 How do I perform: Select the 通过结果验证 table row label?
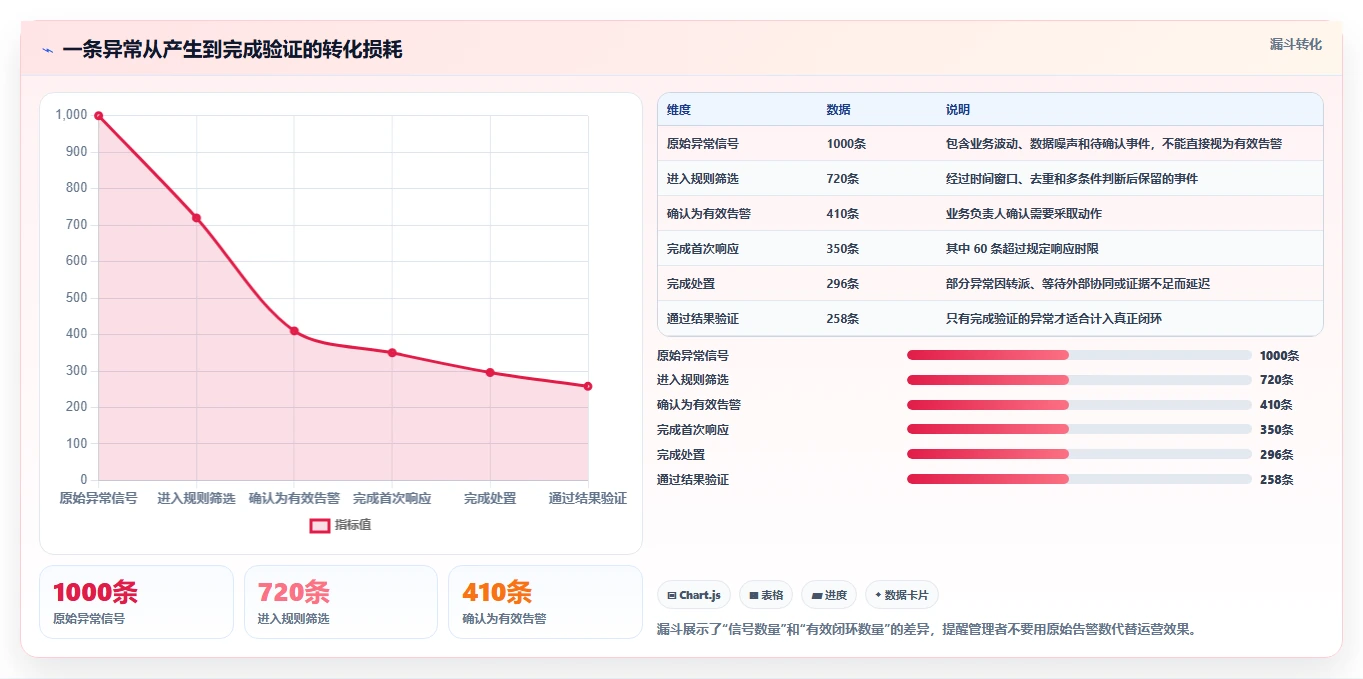click(x=703, y=319)
